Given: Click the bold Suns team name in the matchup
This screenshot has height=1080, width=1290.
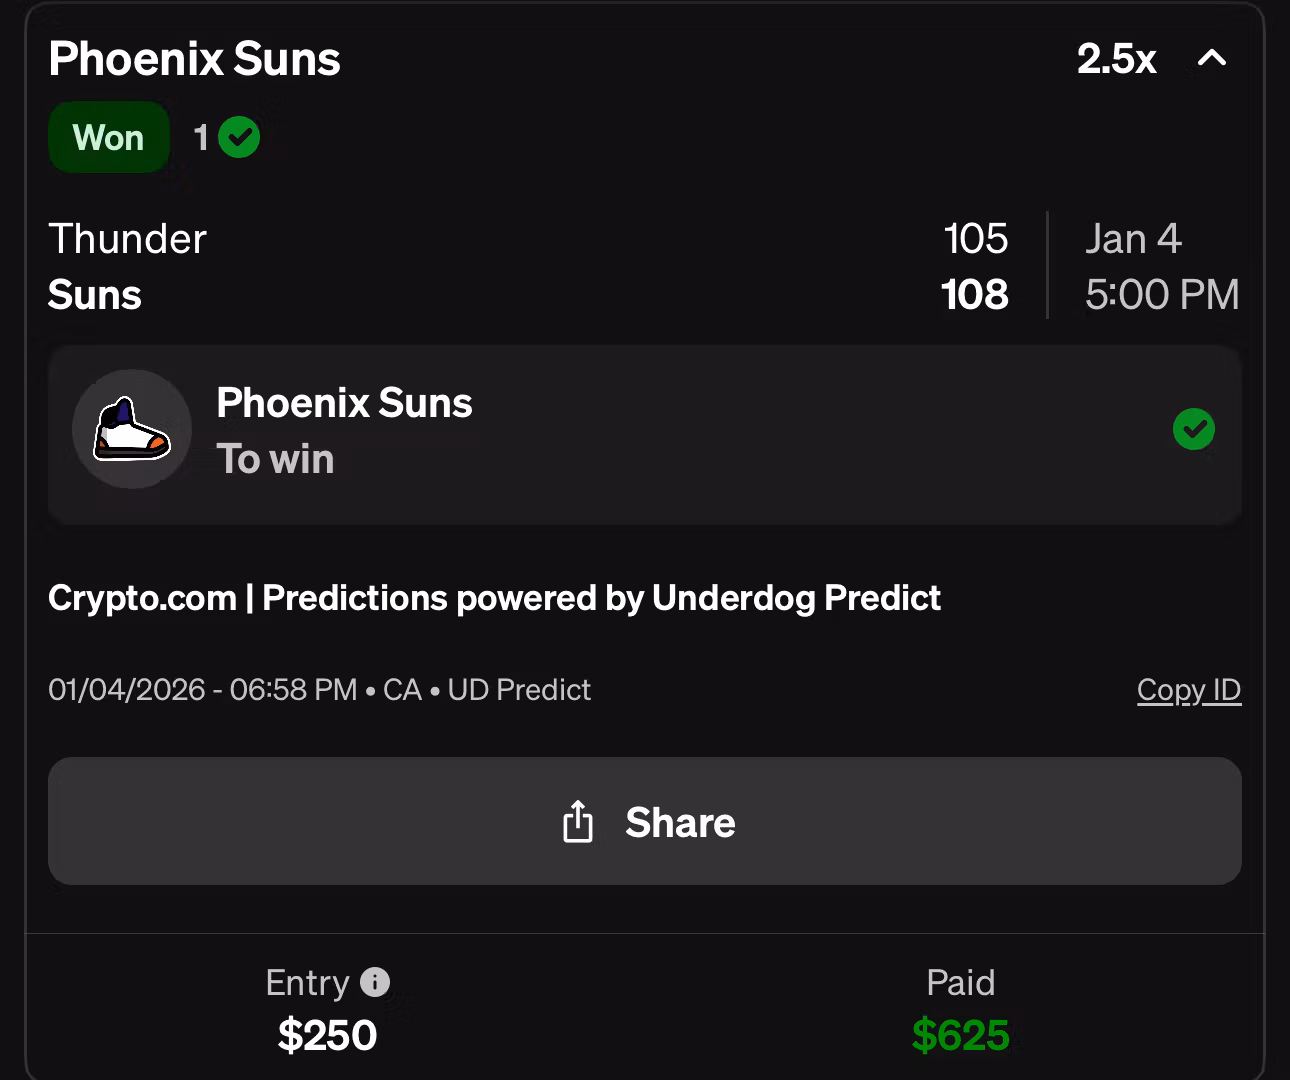Looking at the screenshot, I should [x=95, y=295].
